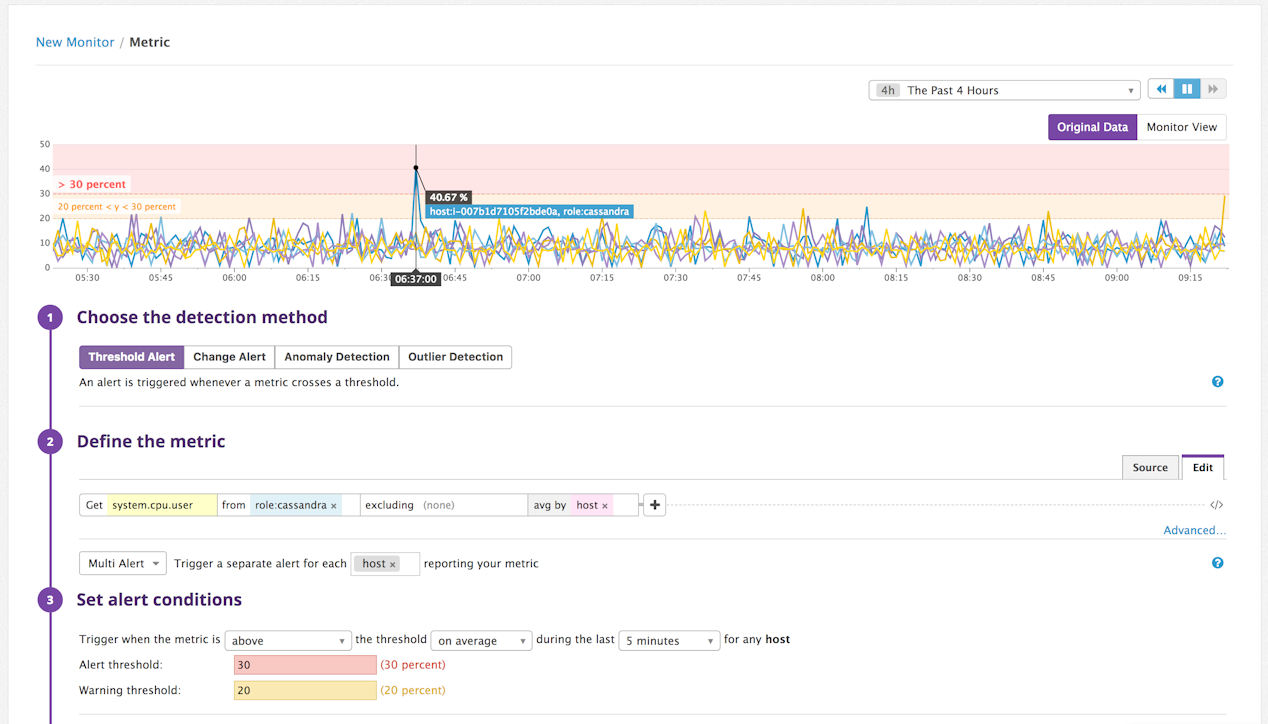The image size is (1268, 724).
Task: Pause the live graph updates
Action: click(1187, 90)
